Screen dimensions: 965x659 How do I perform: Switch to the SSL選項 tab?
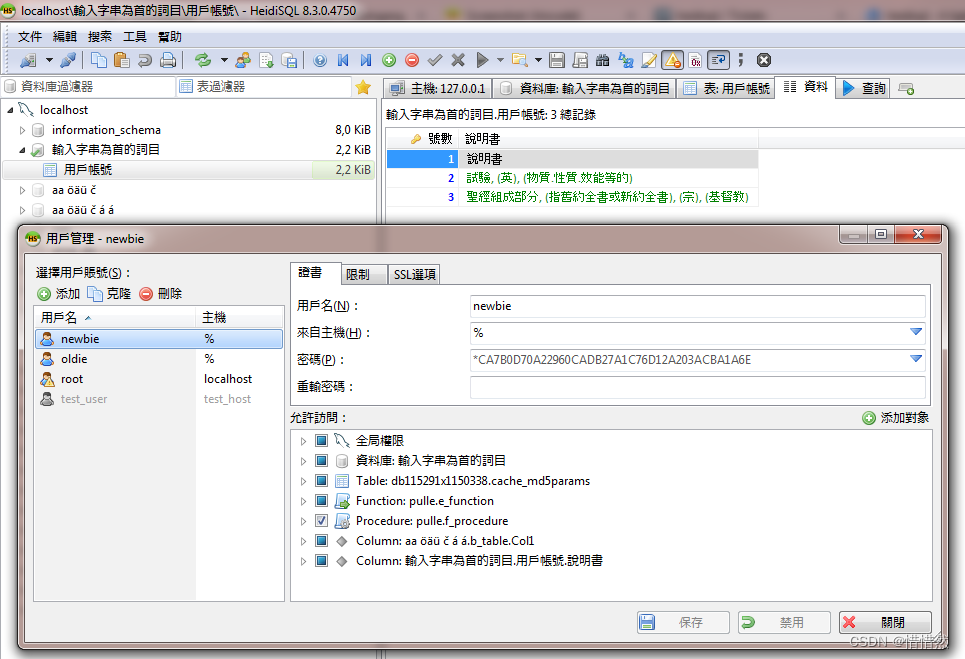414,274
